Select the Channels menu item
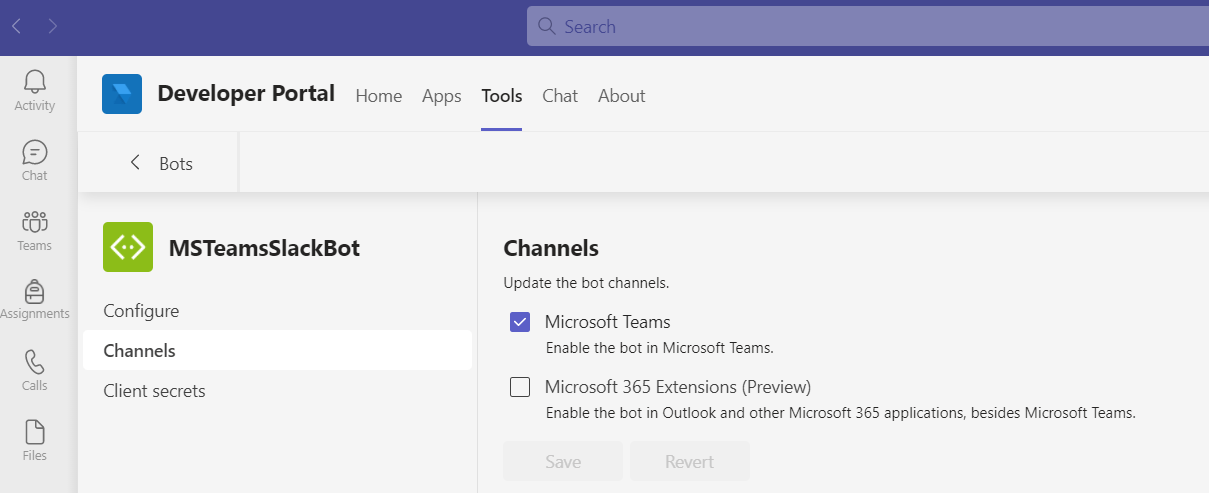 point(277,351)
